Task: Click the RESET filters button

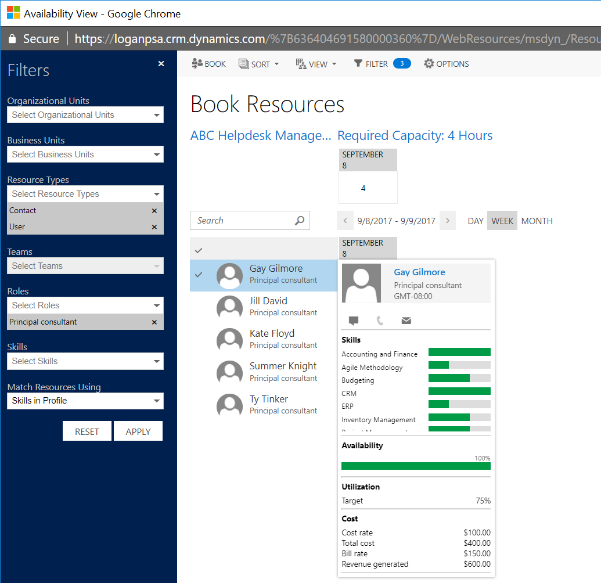Action: 87,431
